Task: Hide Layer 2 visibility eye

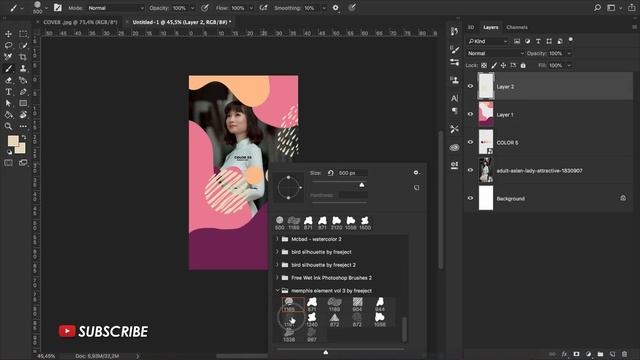Action: click(470, 86)
